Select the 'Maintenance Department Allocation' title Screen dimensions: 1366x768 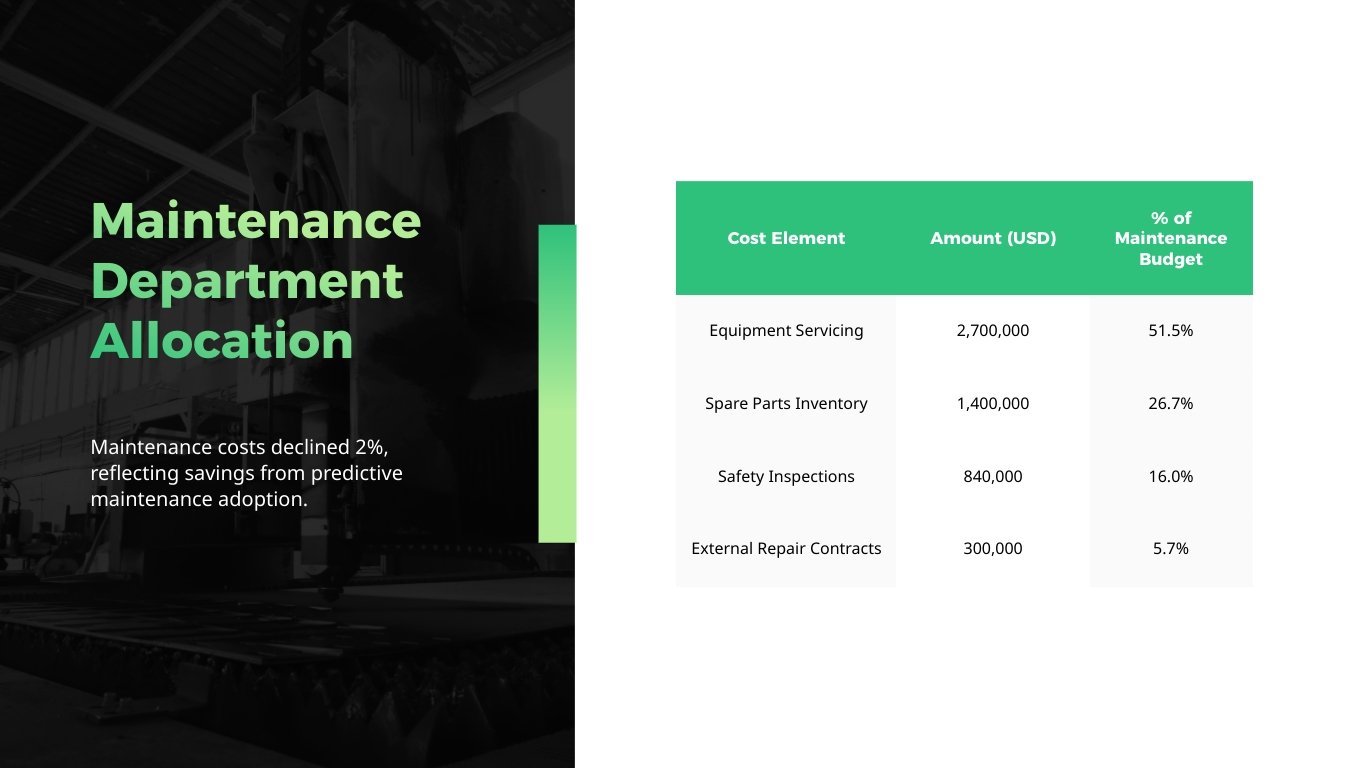coord(255,281)
